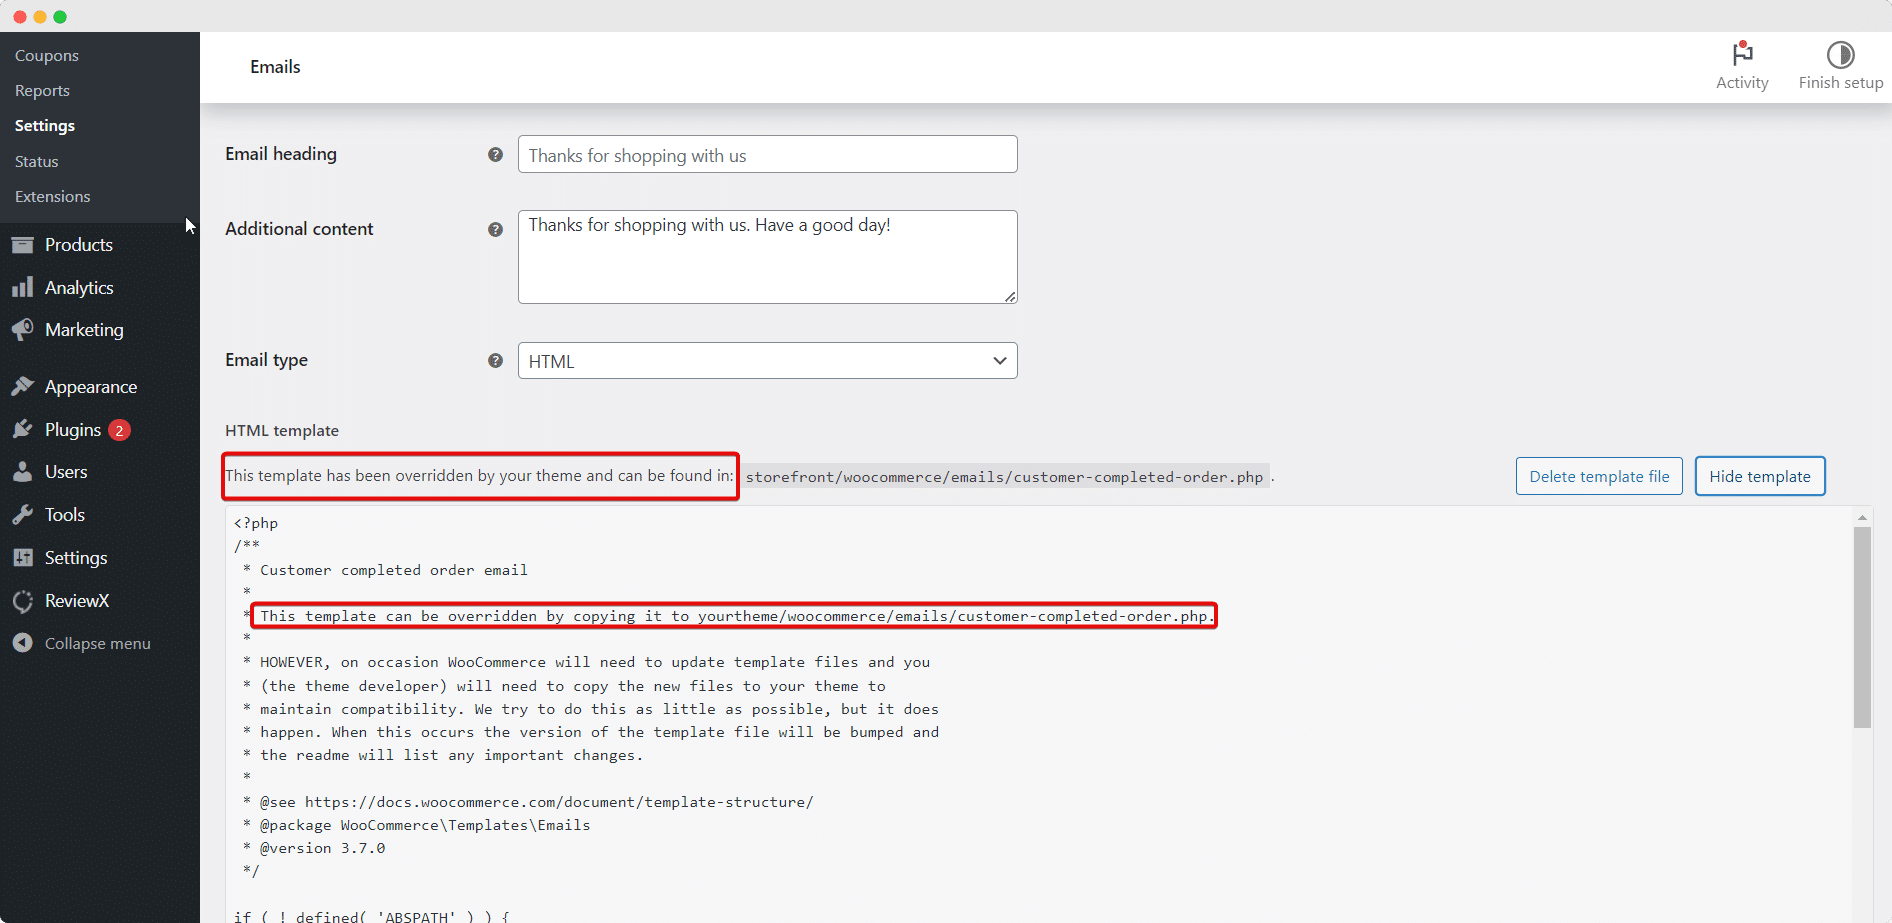
Task: Click the Appearance paintbrush icon
Action: (x=22, y=387)
